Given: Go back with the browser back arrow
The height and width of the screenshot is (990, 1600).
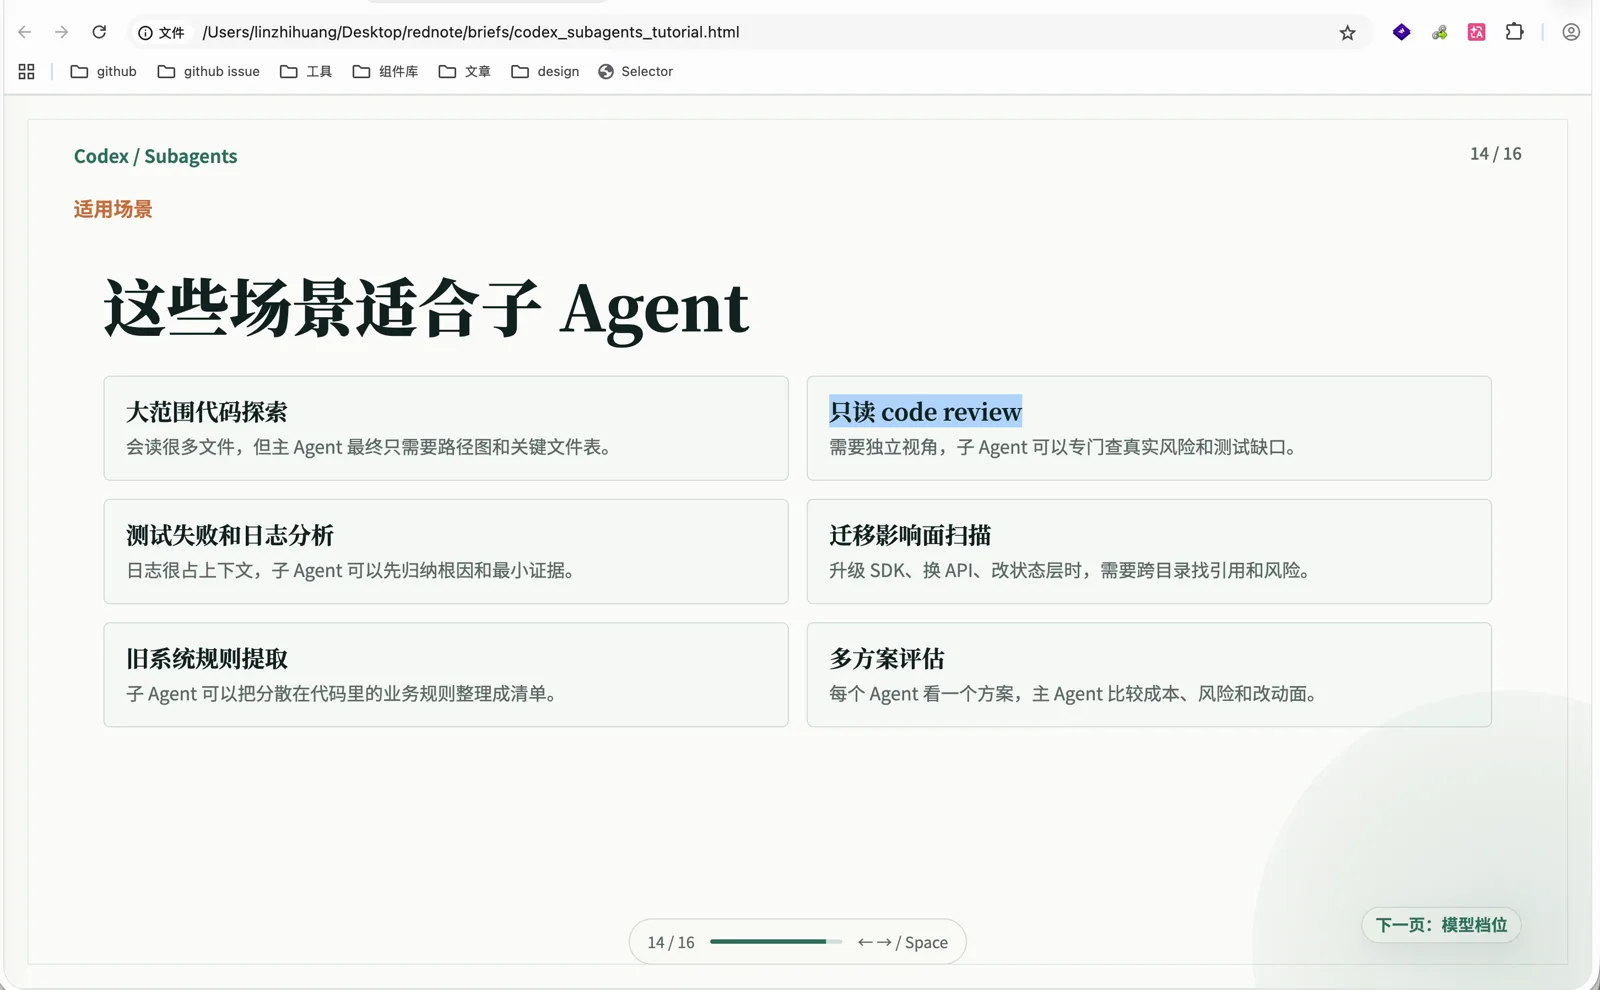Looking at the screenshot, I should tap(25, 32).
